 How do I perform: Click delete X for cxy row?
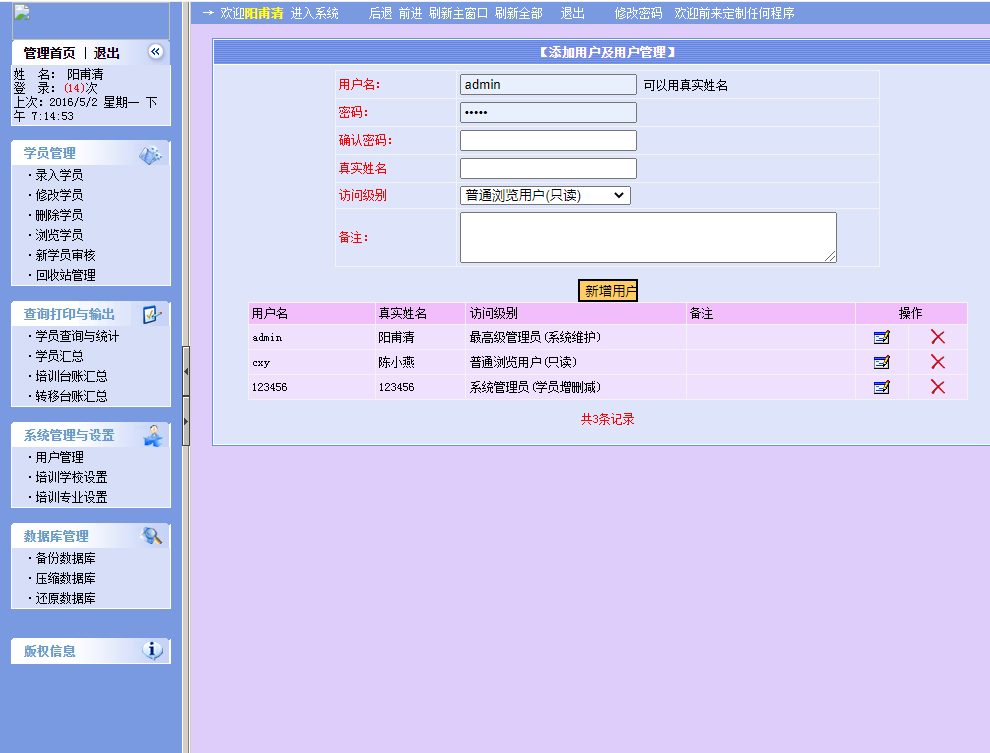(x=938, y=362)
